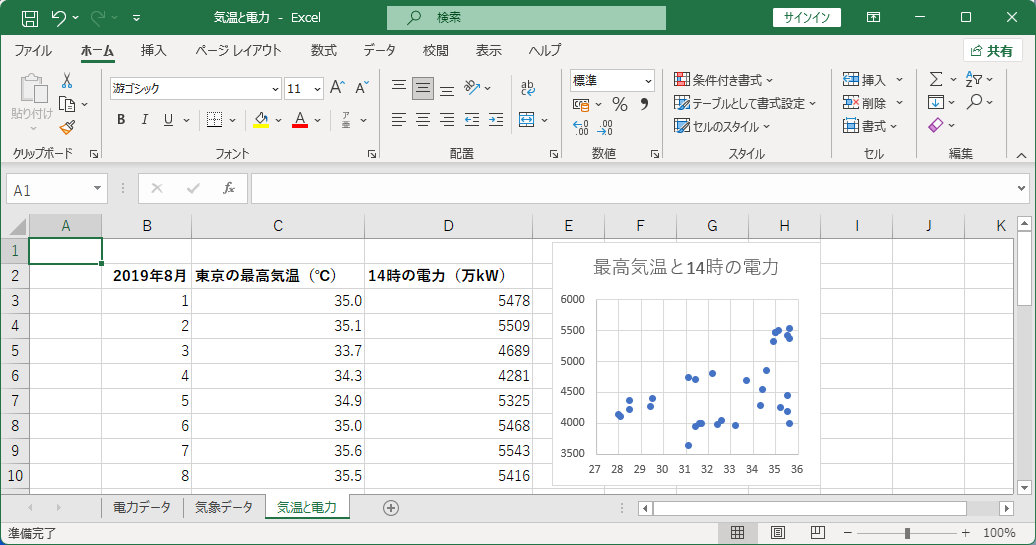The image size is (1036, 545).
Task: Click the Borders icon
Action: [x=214, y=120]
